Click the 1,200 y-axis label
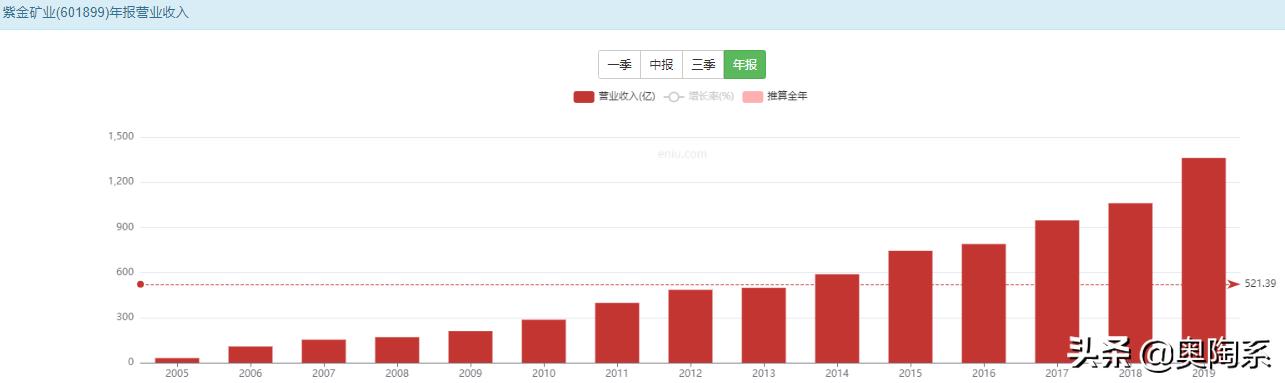This screenshot has width=1285, height=383. coord(121,182)
